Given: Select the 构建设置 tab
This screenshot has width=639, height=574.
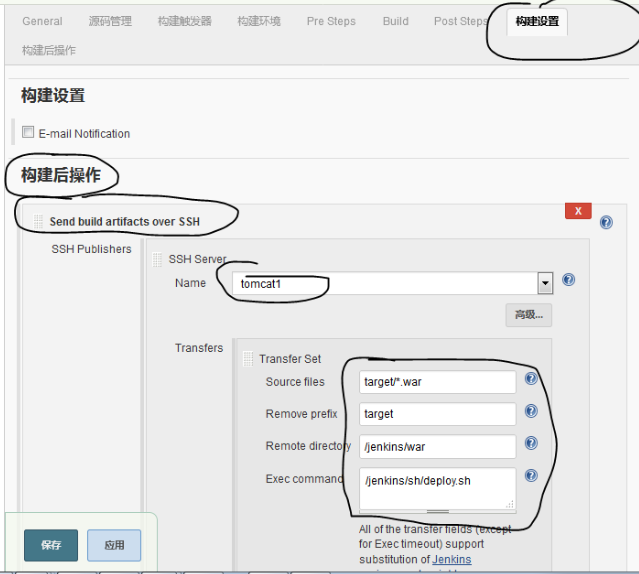Looking at the screenshot, I should click(537, 22).
